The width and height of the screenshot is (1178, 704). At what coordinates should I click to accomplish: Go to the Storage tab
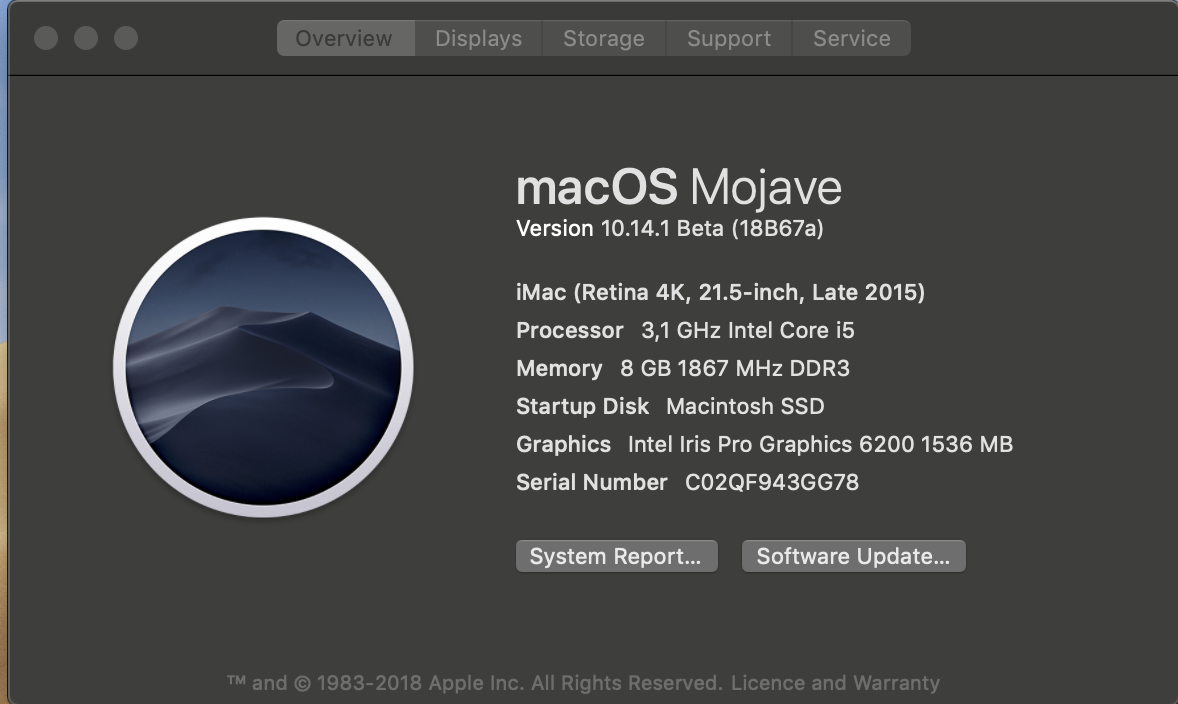604,39
